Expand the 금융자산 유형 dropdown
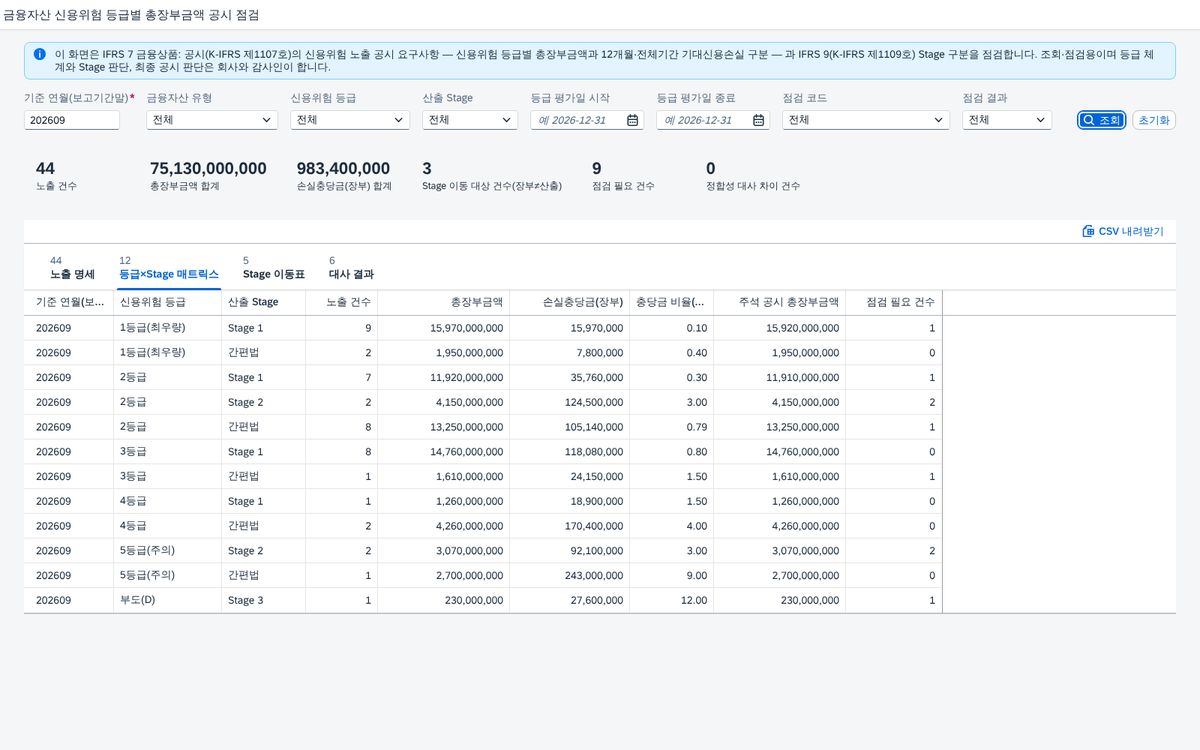Image resolution: width=1200 pixels, height=750 pixels. (212, 120)
